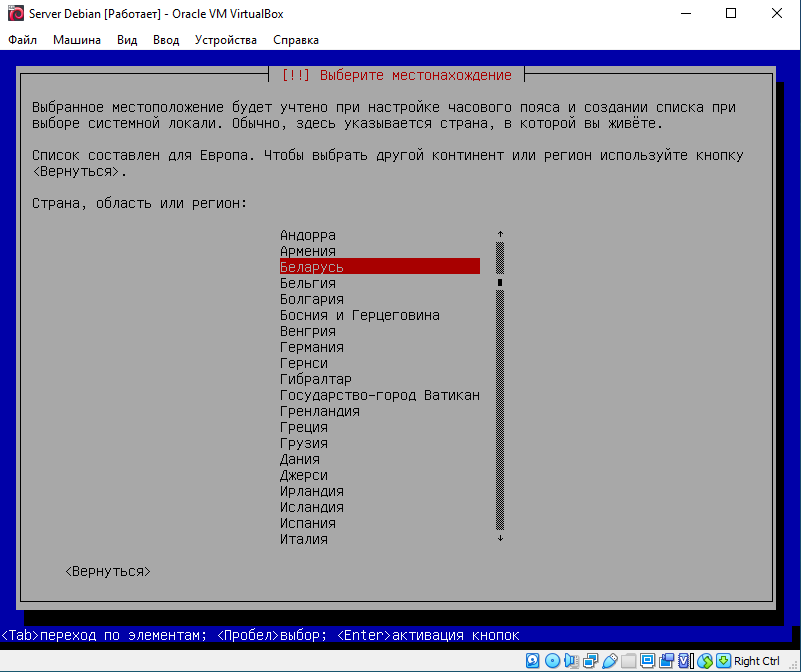Click the hard disk activity status icon
The image size is (801, 672).
pyautogui.click(x=532, y=661)
